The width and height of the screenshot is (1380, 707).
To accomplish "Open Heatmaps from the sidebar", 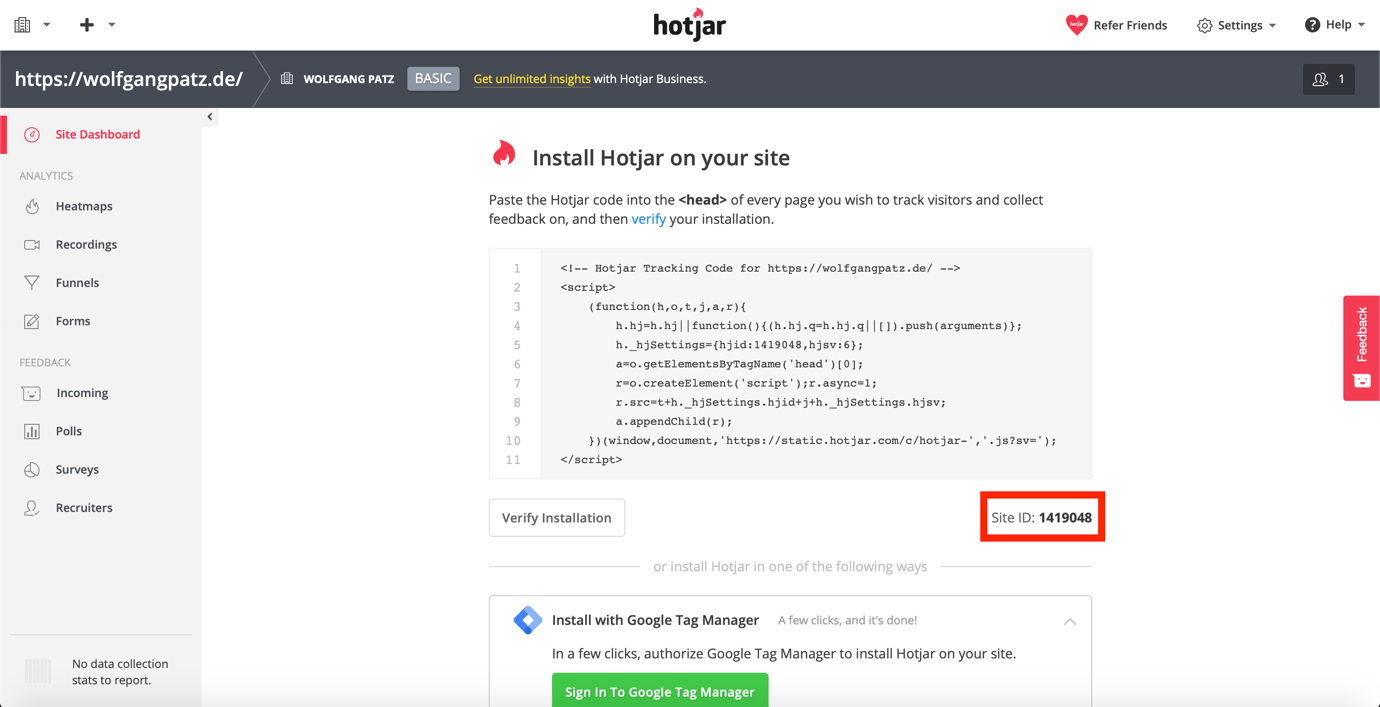I will tap(84, 206).
